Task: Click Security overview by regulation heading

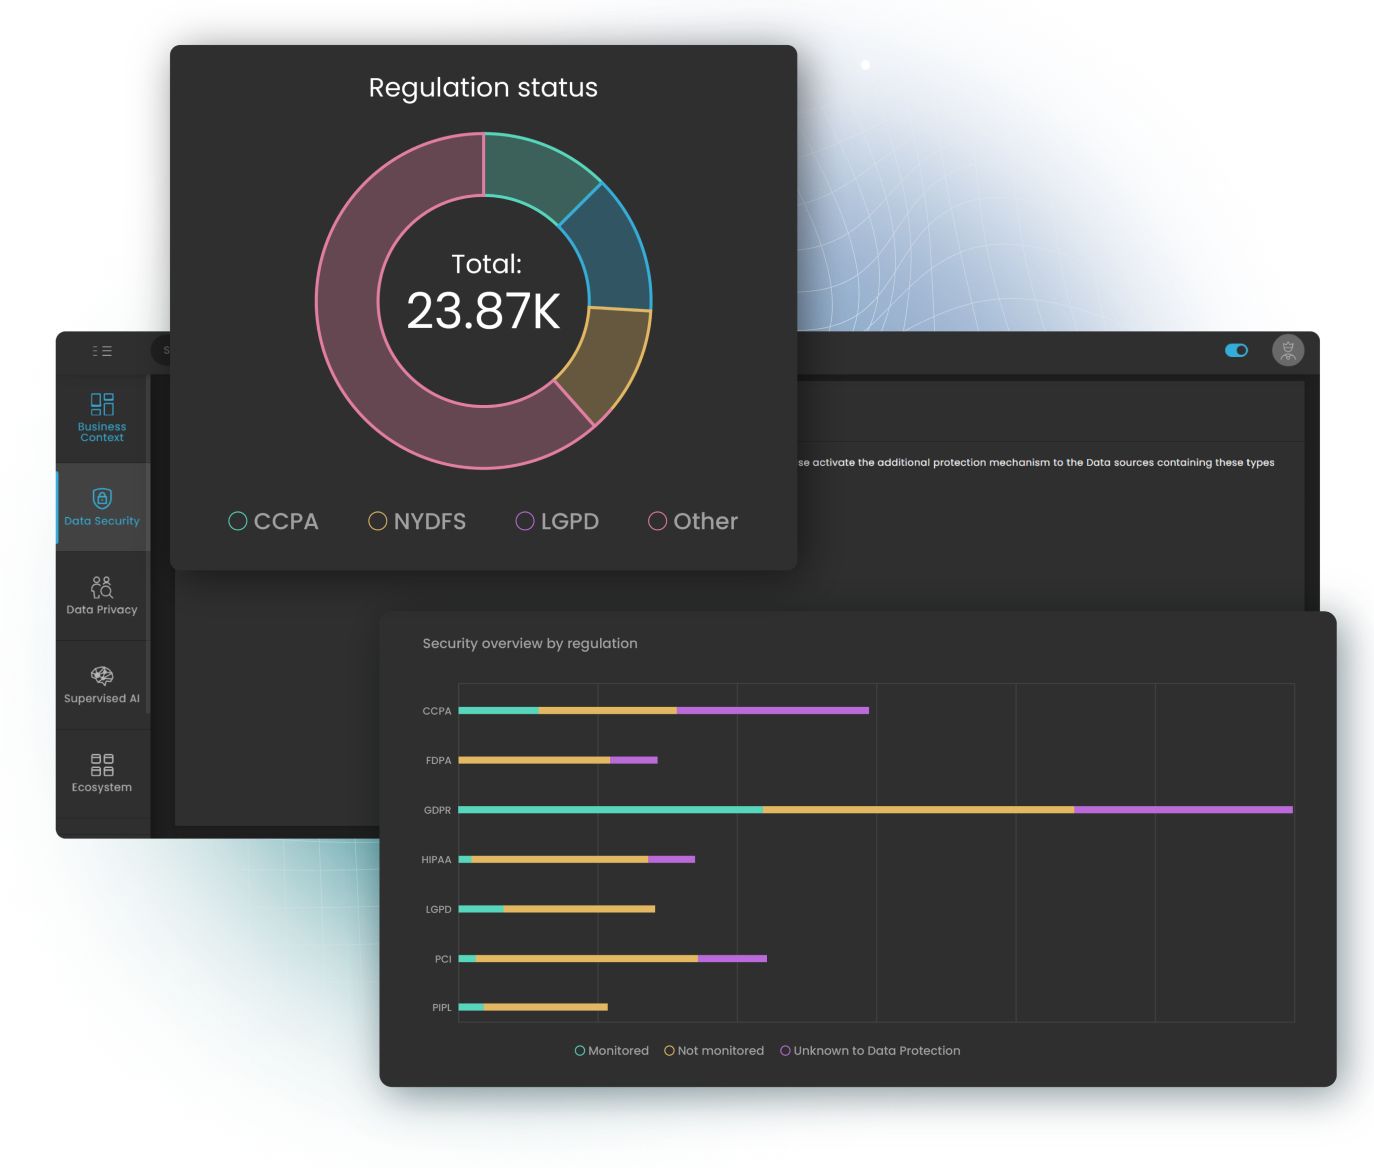Action: (x=530, y=643)
